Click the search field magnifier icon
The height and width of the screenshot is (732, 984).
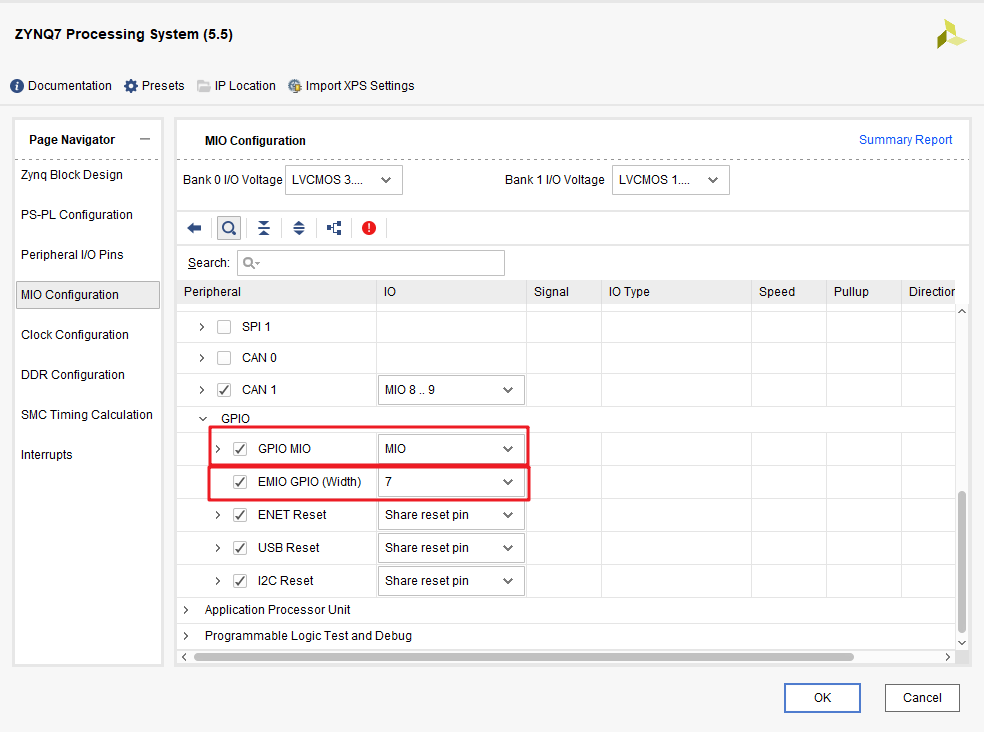[x=250, y=263]
